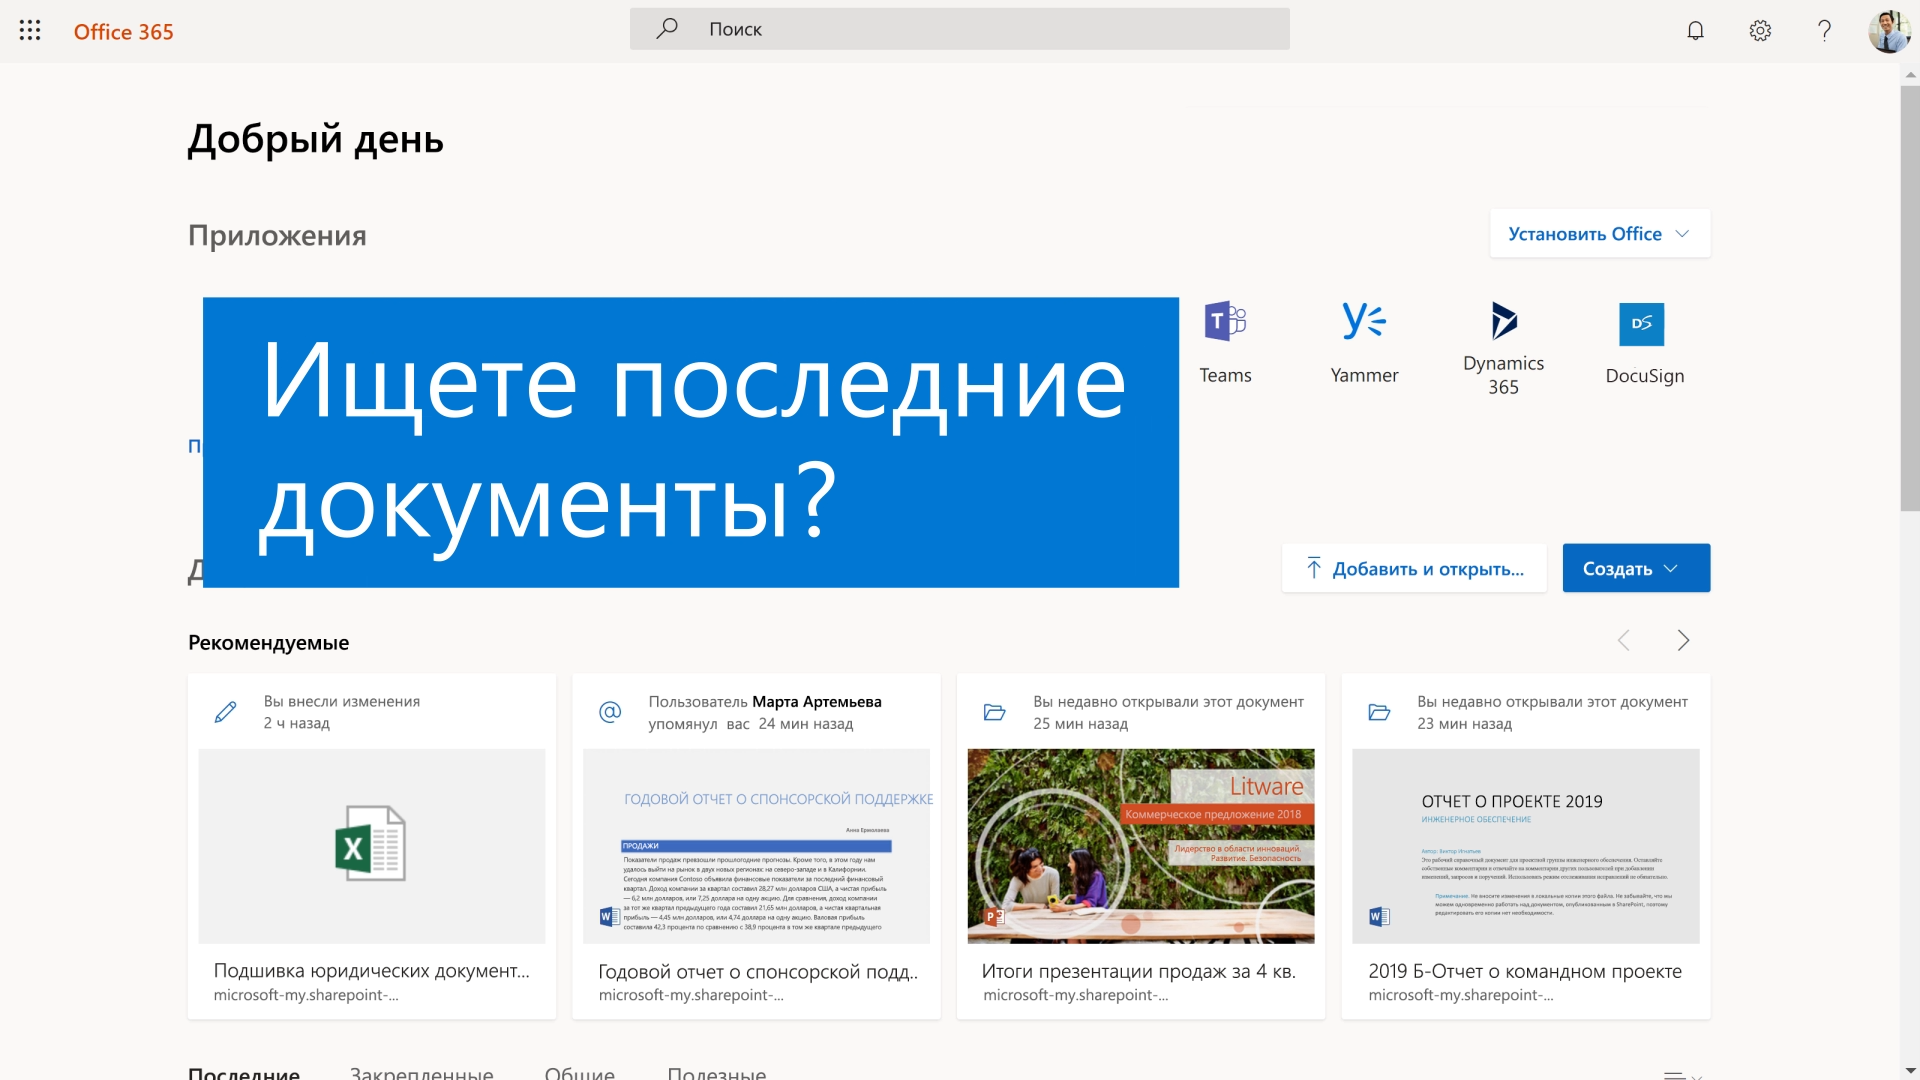
Task: Click the next recommended documents arrow
Action: (x=1683, y=641)
